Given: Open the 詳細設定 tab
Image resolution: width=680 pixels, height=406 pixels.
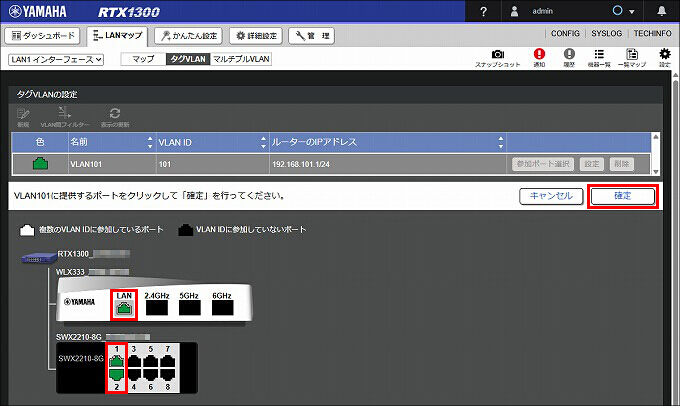Looking at the screenshot, I should [x=256, y=36].
